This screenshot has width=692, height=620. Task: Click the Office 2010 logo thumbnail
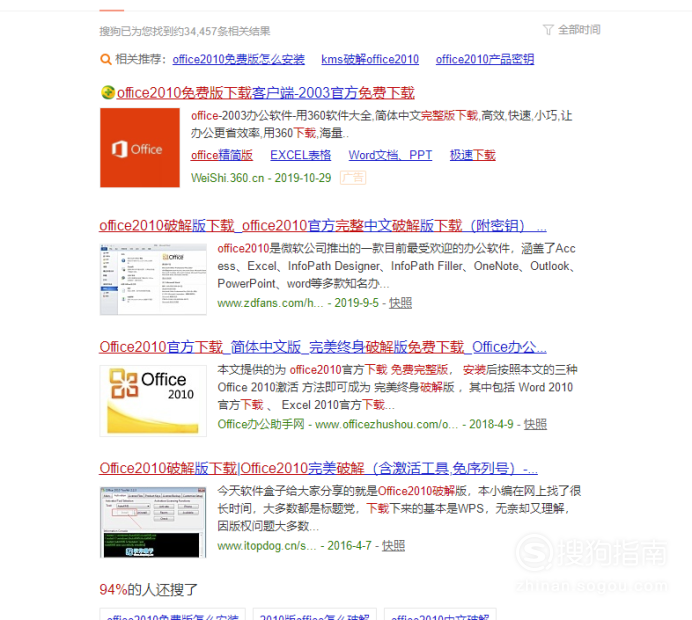tap(153, 401)
